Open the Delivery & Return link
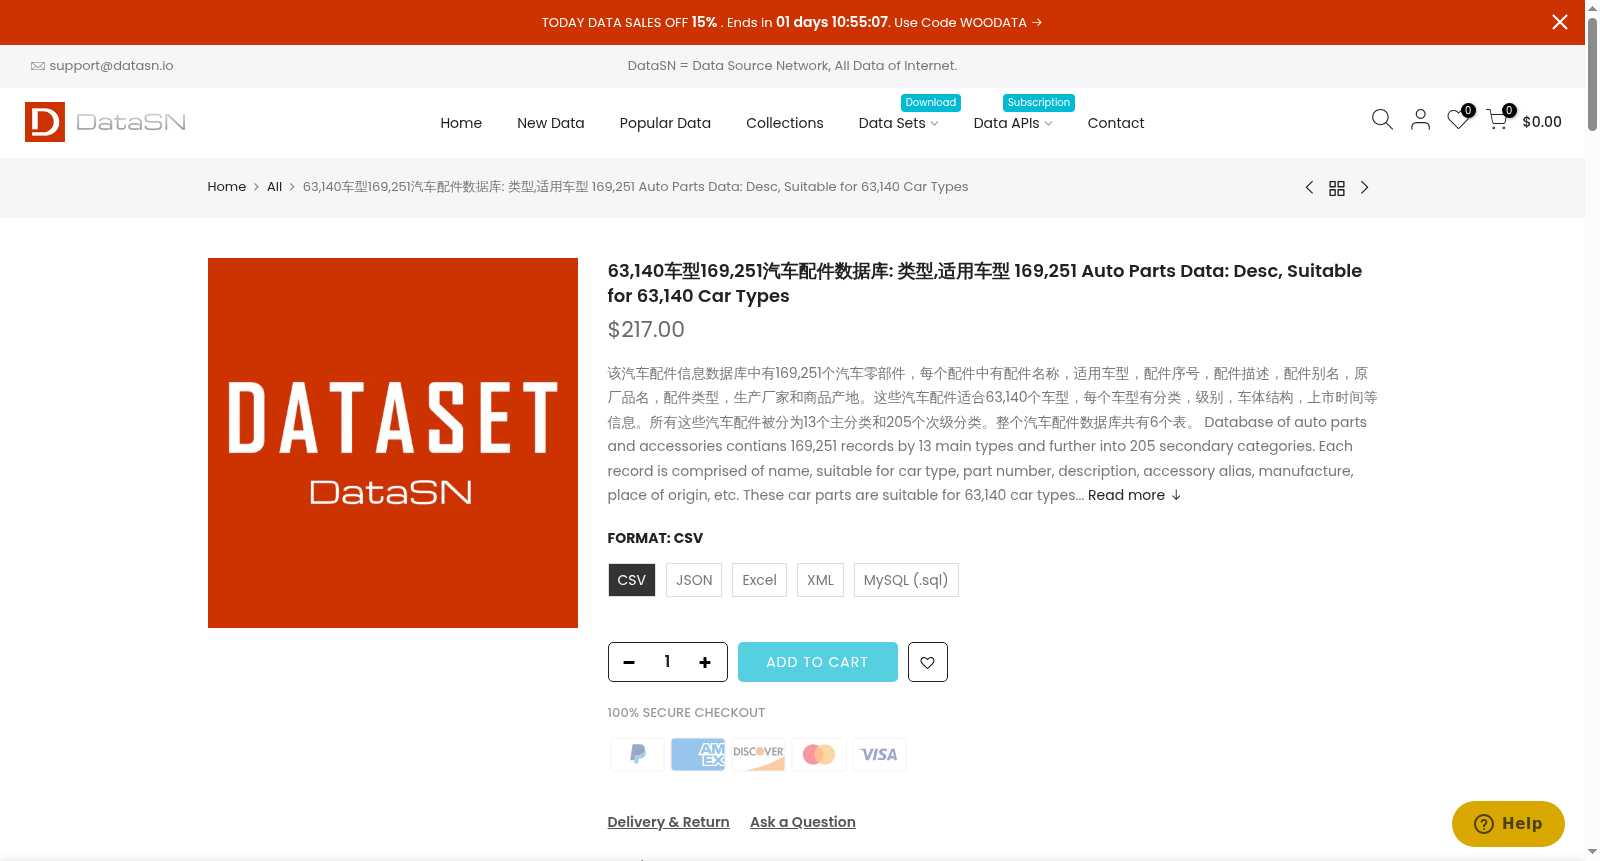 668,822
